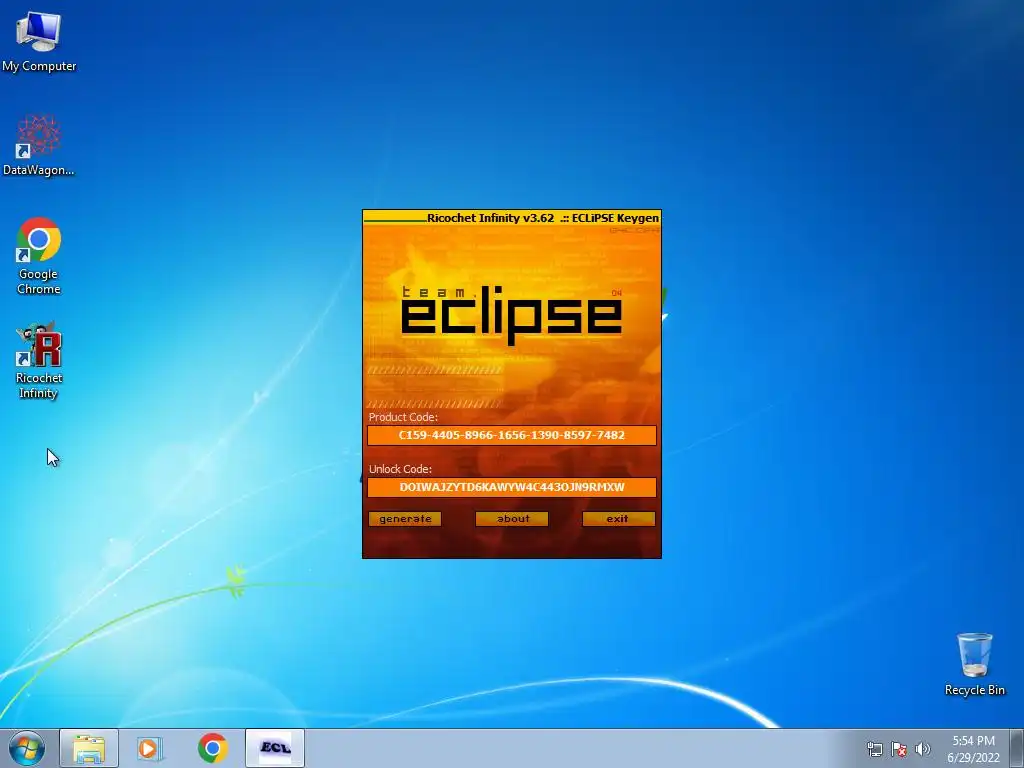Screen dimensions: 1024x768
Task: Focus the Unlock Code field
Action: coord(512,487)
